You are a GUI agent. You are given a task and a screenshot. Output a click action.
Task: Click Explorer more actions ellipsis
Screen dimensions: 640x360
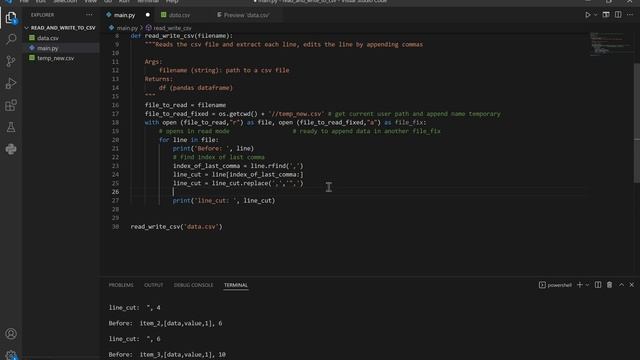click(89, 15)
